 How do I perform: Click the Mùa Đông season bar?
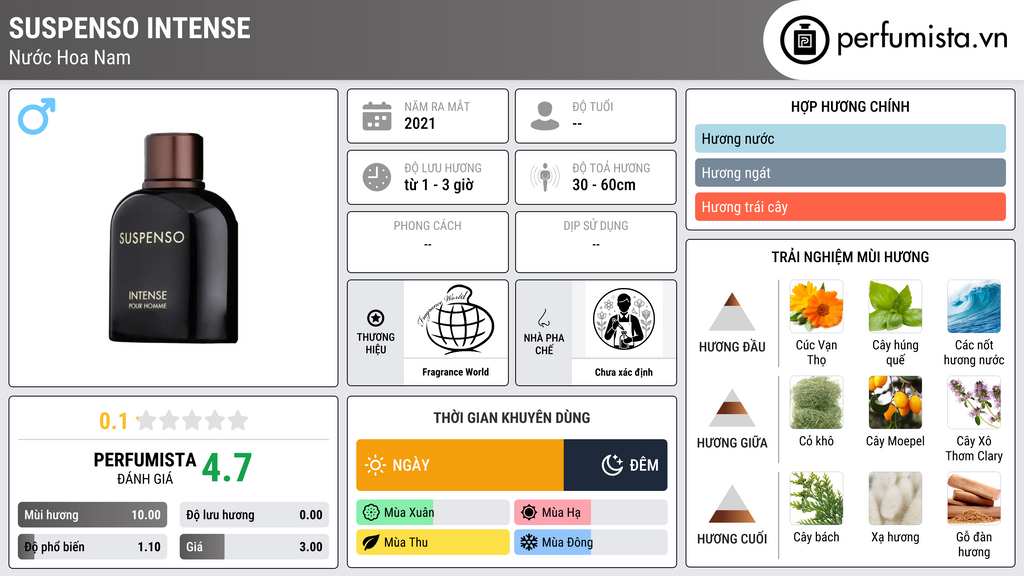(x=590, y=542)
